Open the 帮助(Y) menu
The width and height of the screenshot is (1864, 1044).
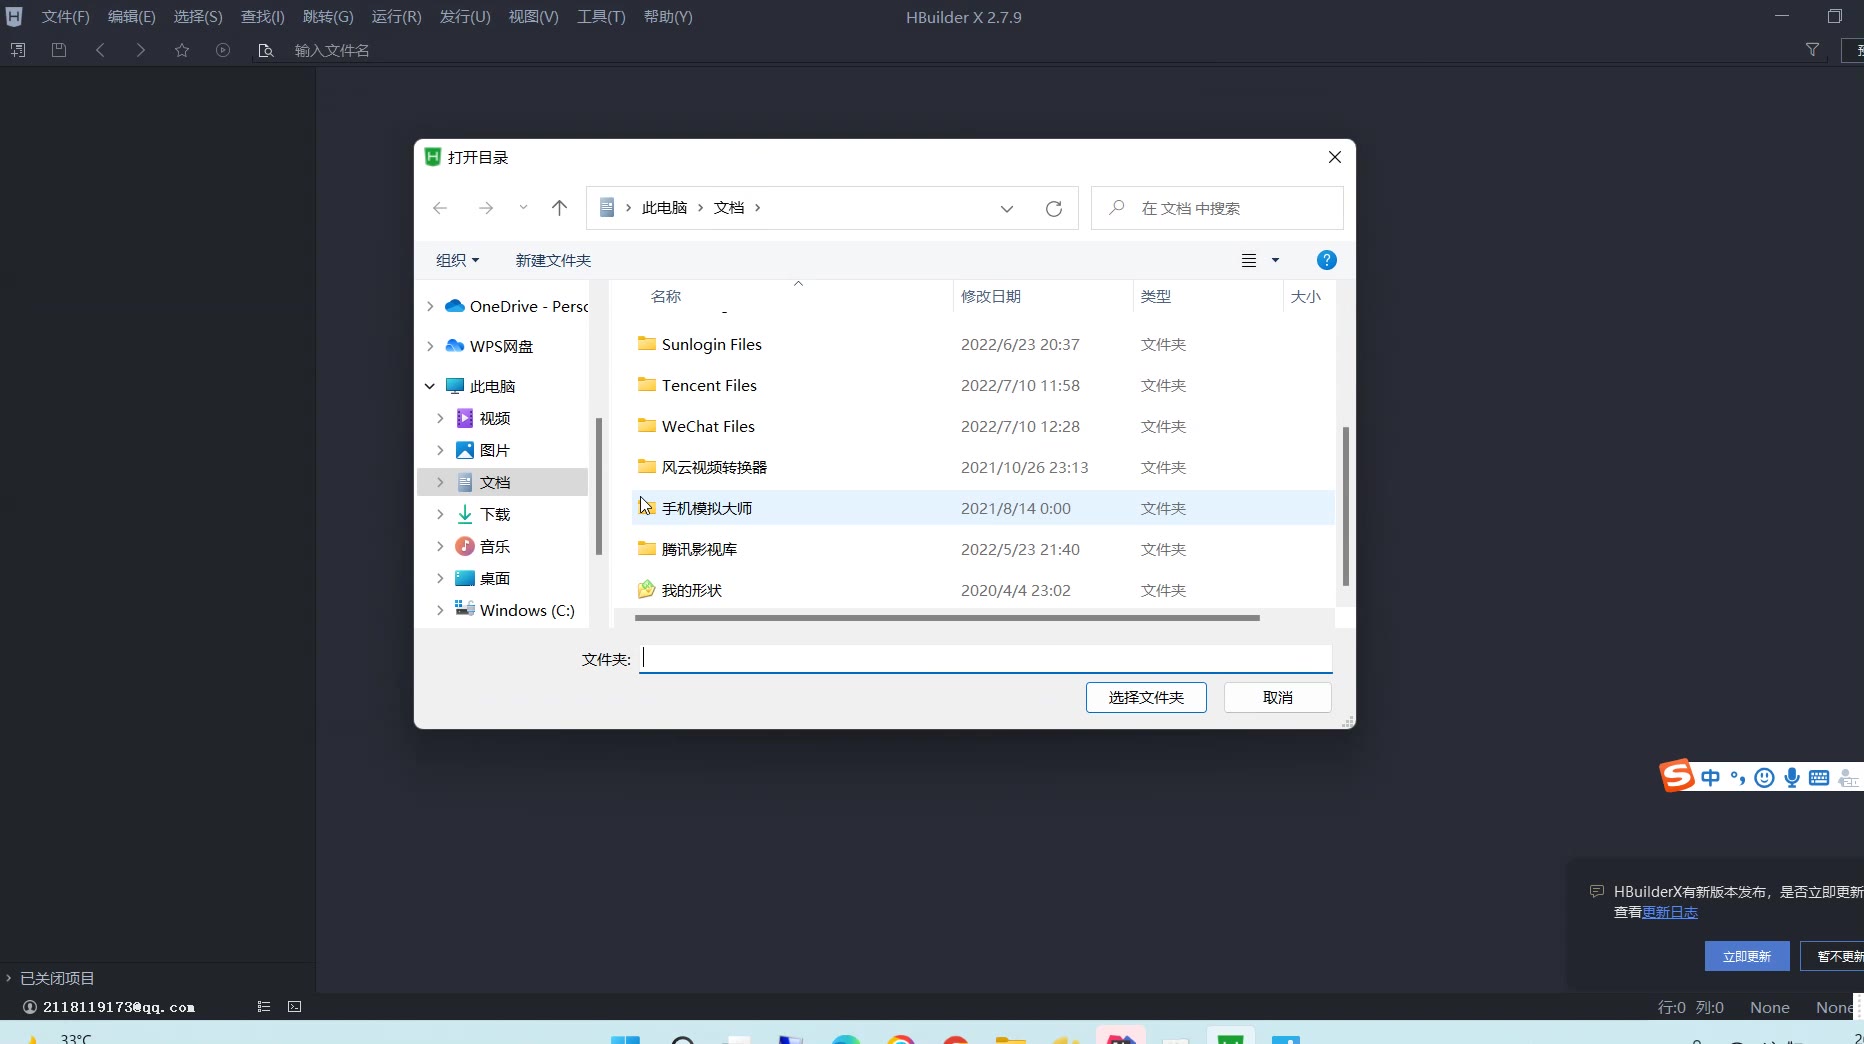[668, 17]
